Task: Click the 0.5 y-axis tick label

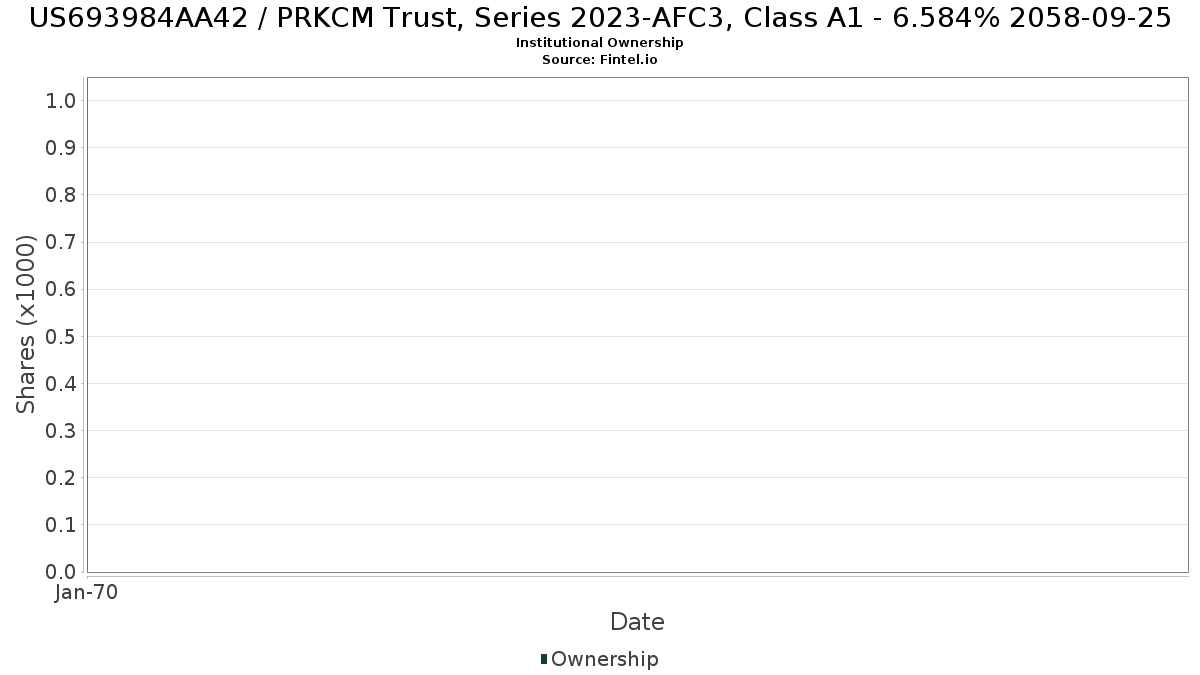Action: [61, 336]
